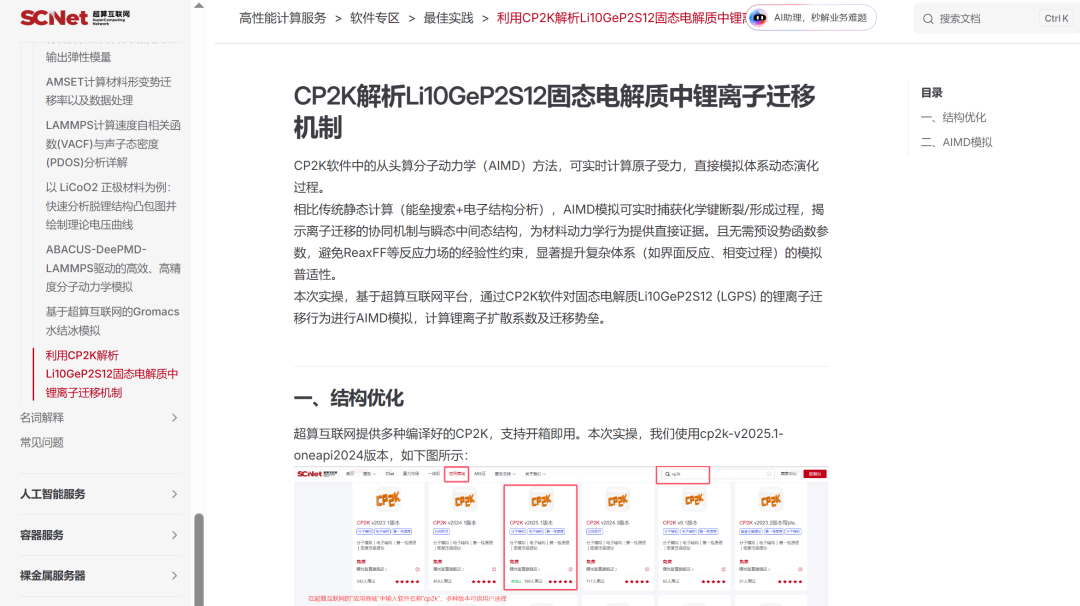This screenshot has height=606, width=1080.
Task: Click the sidebar vertical scrollbar thumb
Action: [x=199, y=558]
